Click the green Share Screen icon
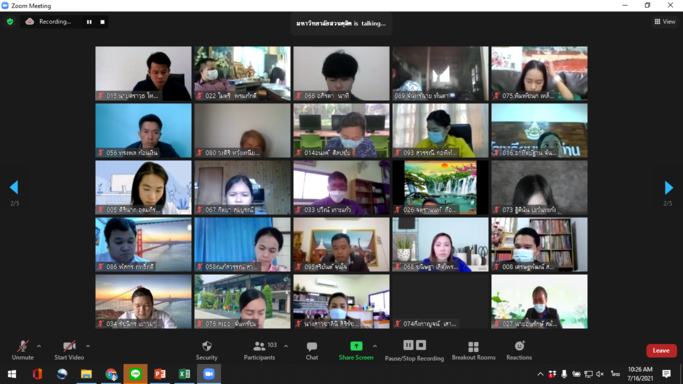 pyautogui.click(x=356, y=346)
